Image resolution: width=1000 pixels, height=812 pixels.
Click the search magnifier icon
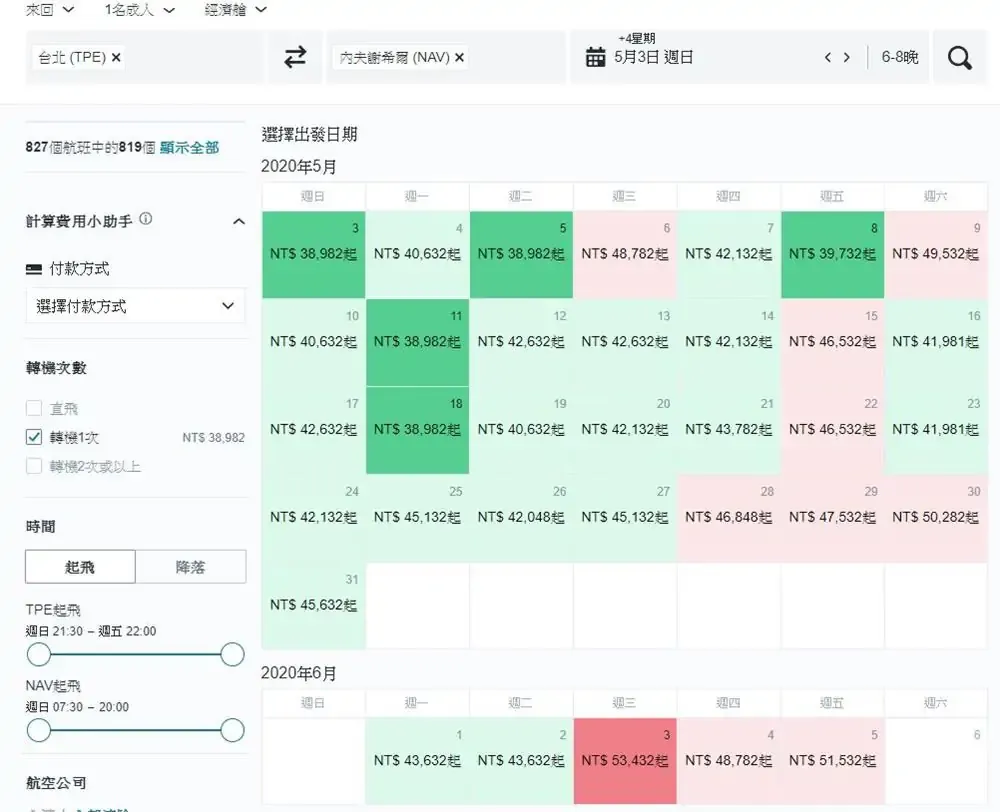959,57
